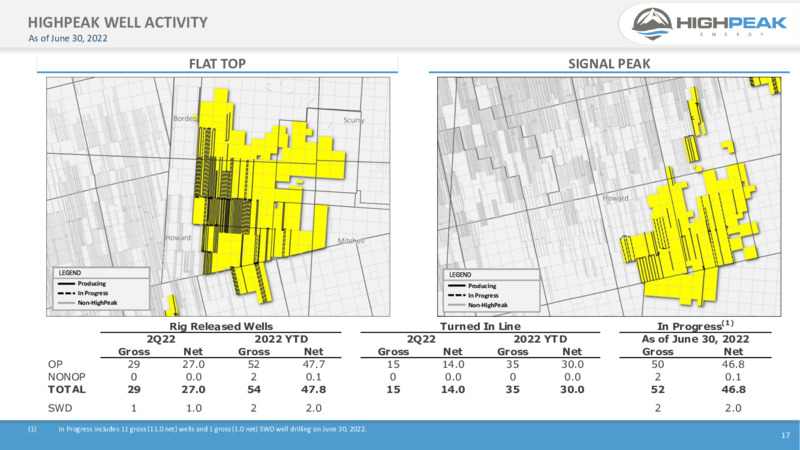Open the Signal Peak acreage map image
The height and width of the screenshot is (450, 800).
(x=609, y=197)
